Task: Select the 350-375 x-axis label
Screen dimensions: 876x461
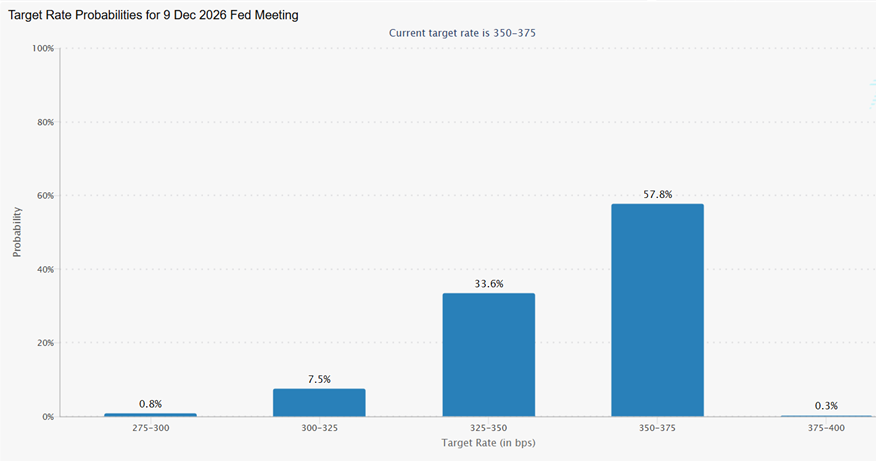Action: 657,427
